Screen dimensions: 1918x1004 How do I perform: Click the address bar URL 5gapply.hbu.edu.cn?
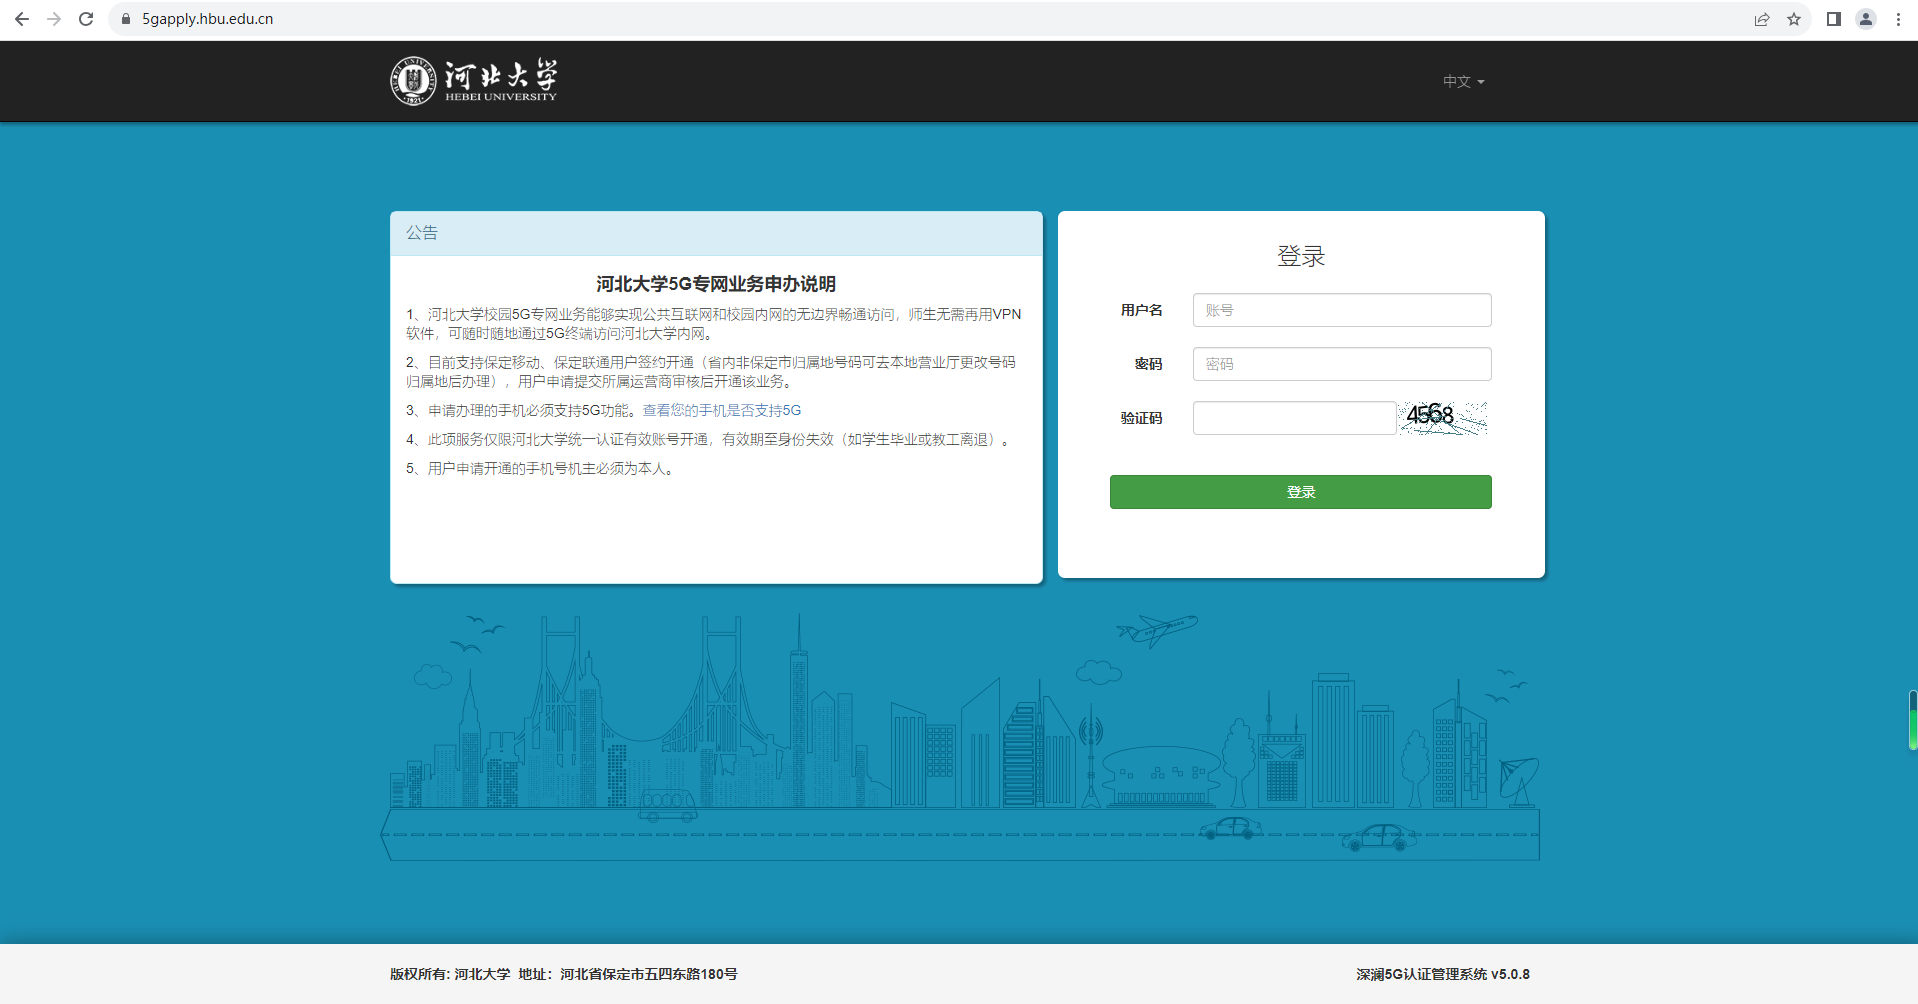coord(207,19)
